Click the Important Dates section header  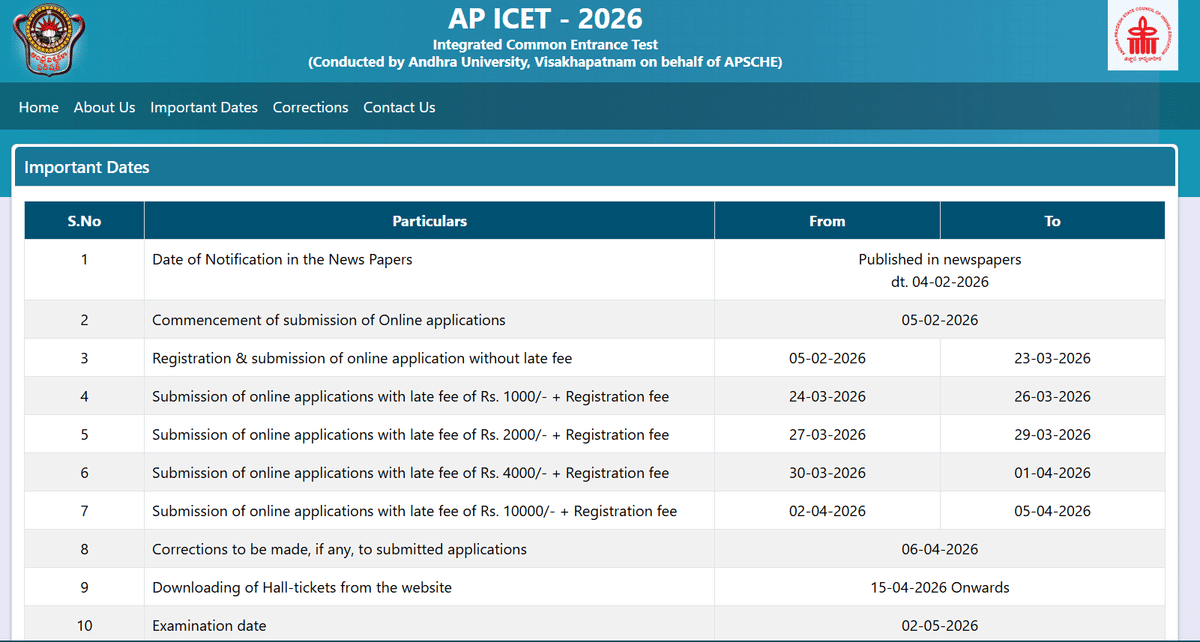click(87, 167)
